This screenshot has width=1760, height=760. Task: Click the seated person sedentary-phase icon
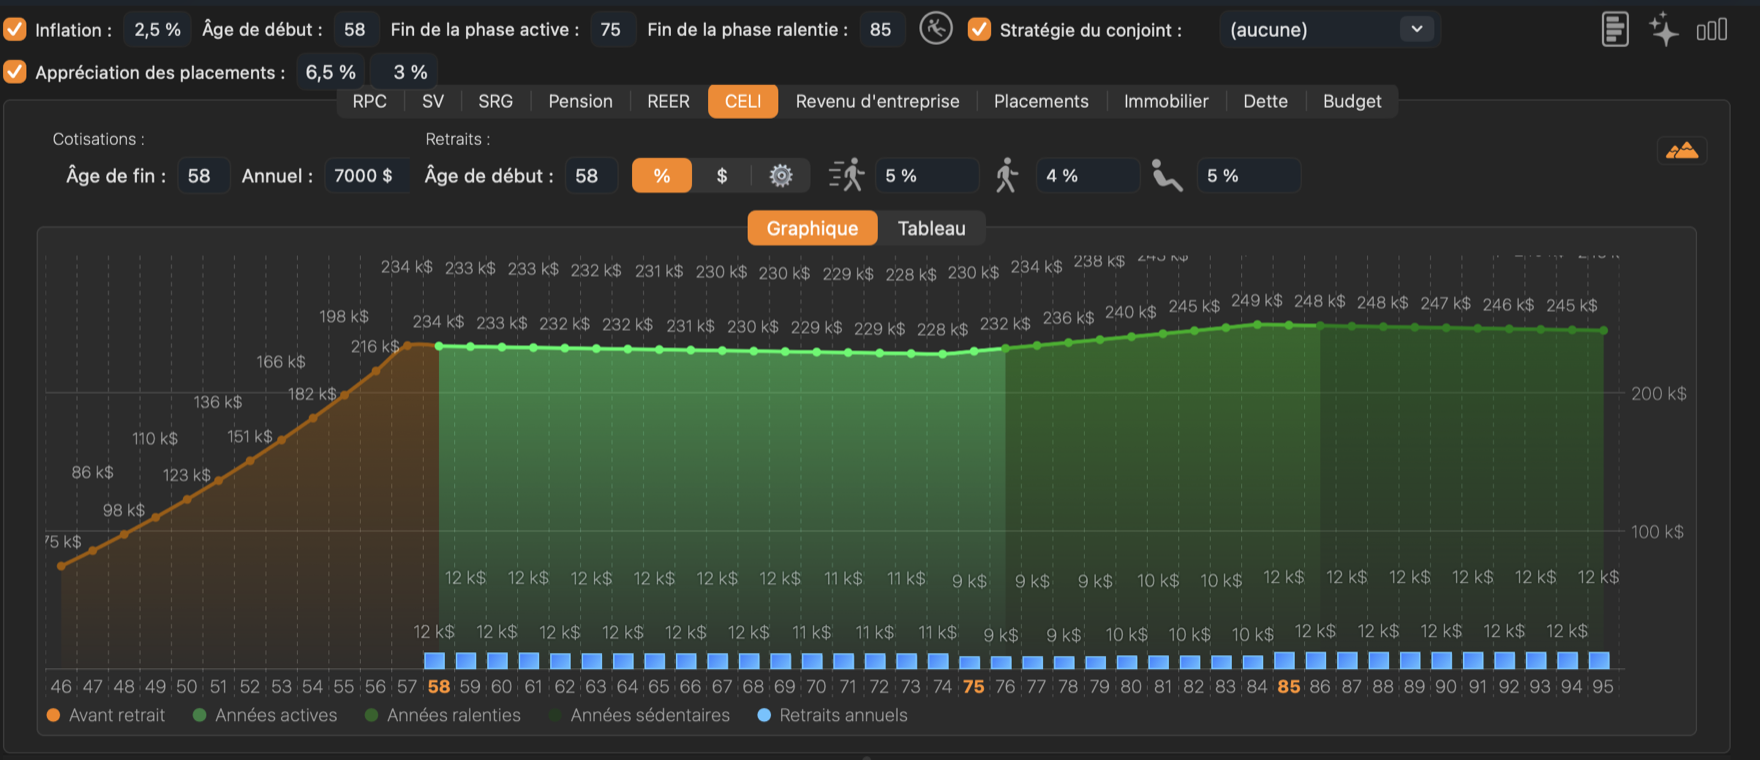click(x=1167, y=176)
